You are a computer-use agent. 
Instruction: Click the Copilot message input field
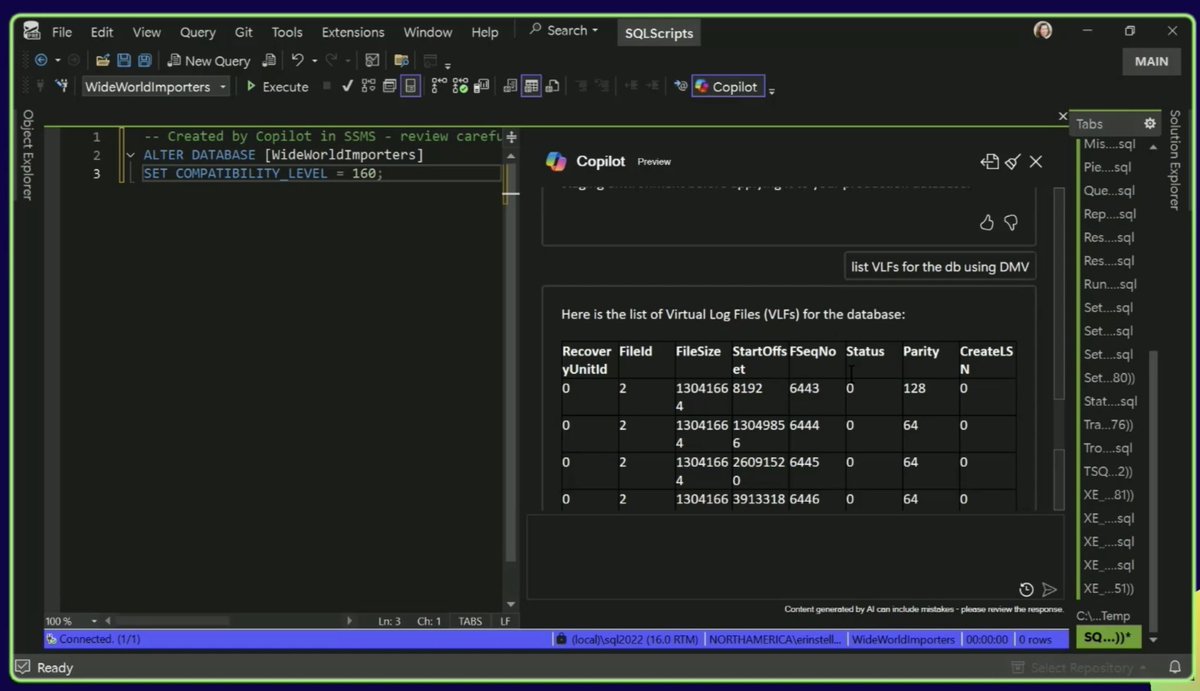[795, 557]
